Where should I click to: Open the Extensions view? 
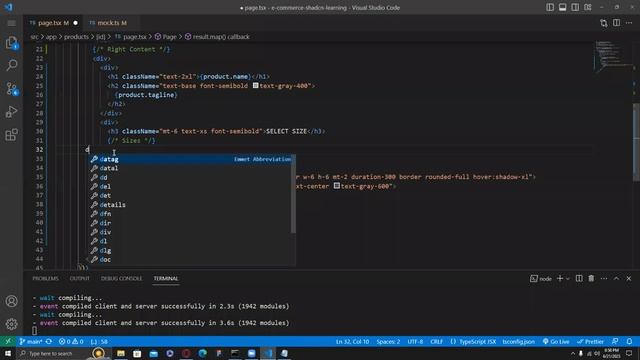tap(11, 135)
